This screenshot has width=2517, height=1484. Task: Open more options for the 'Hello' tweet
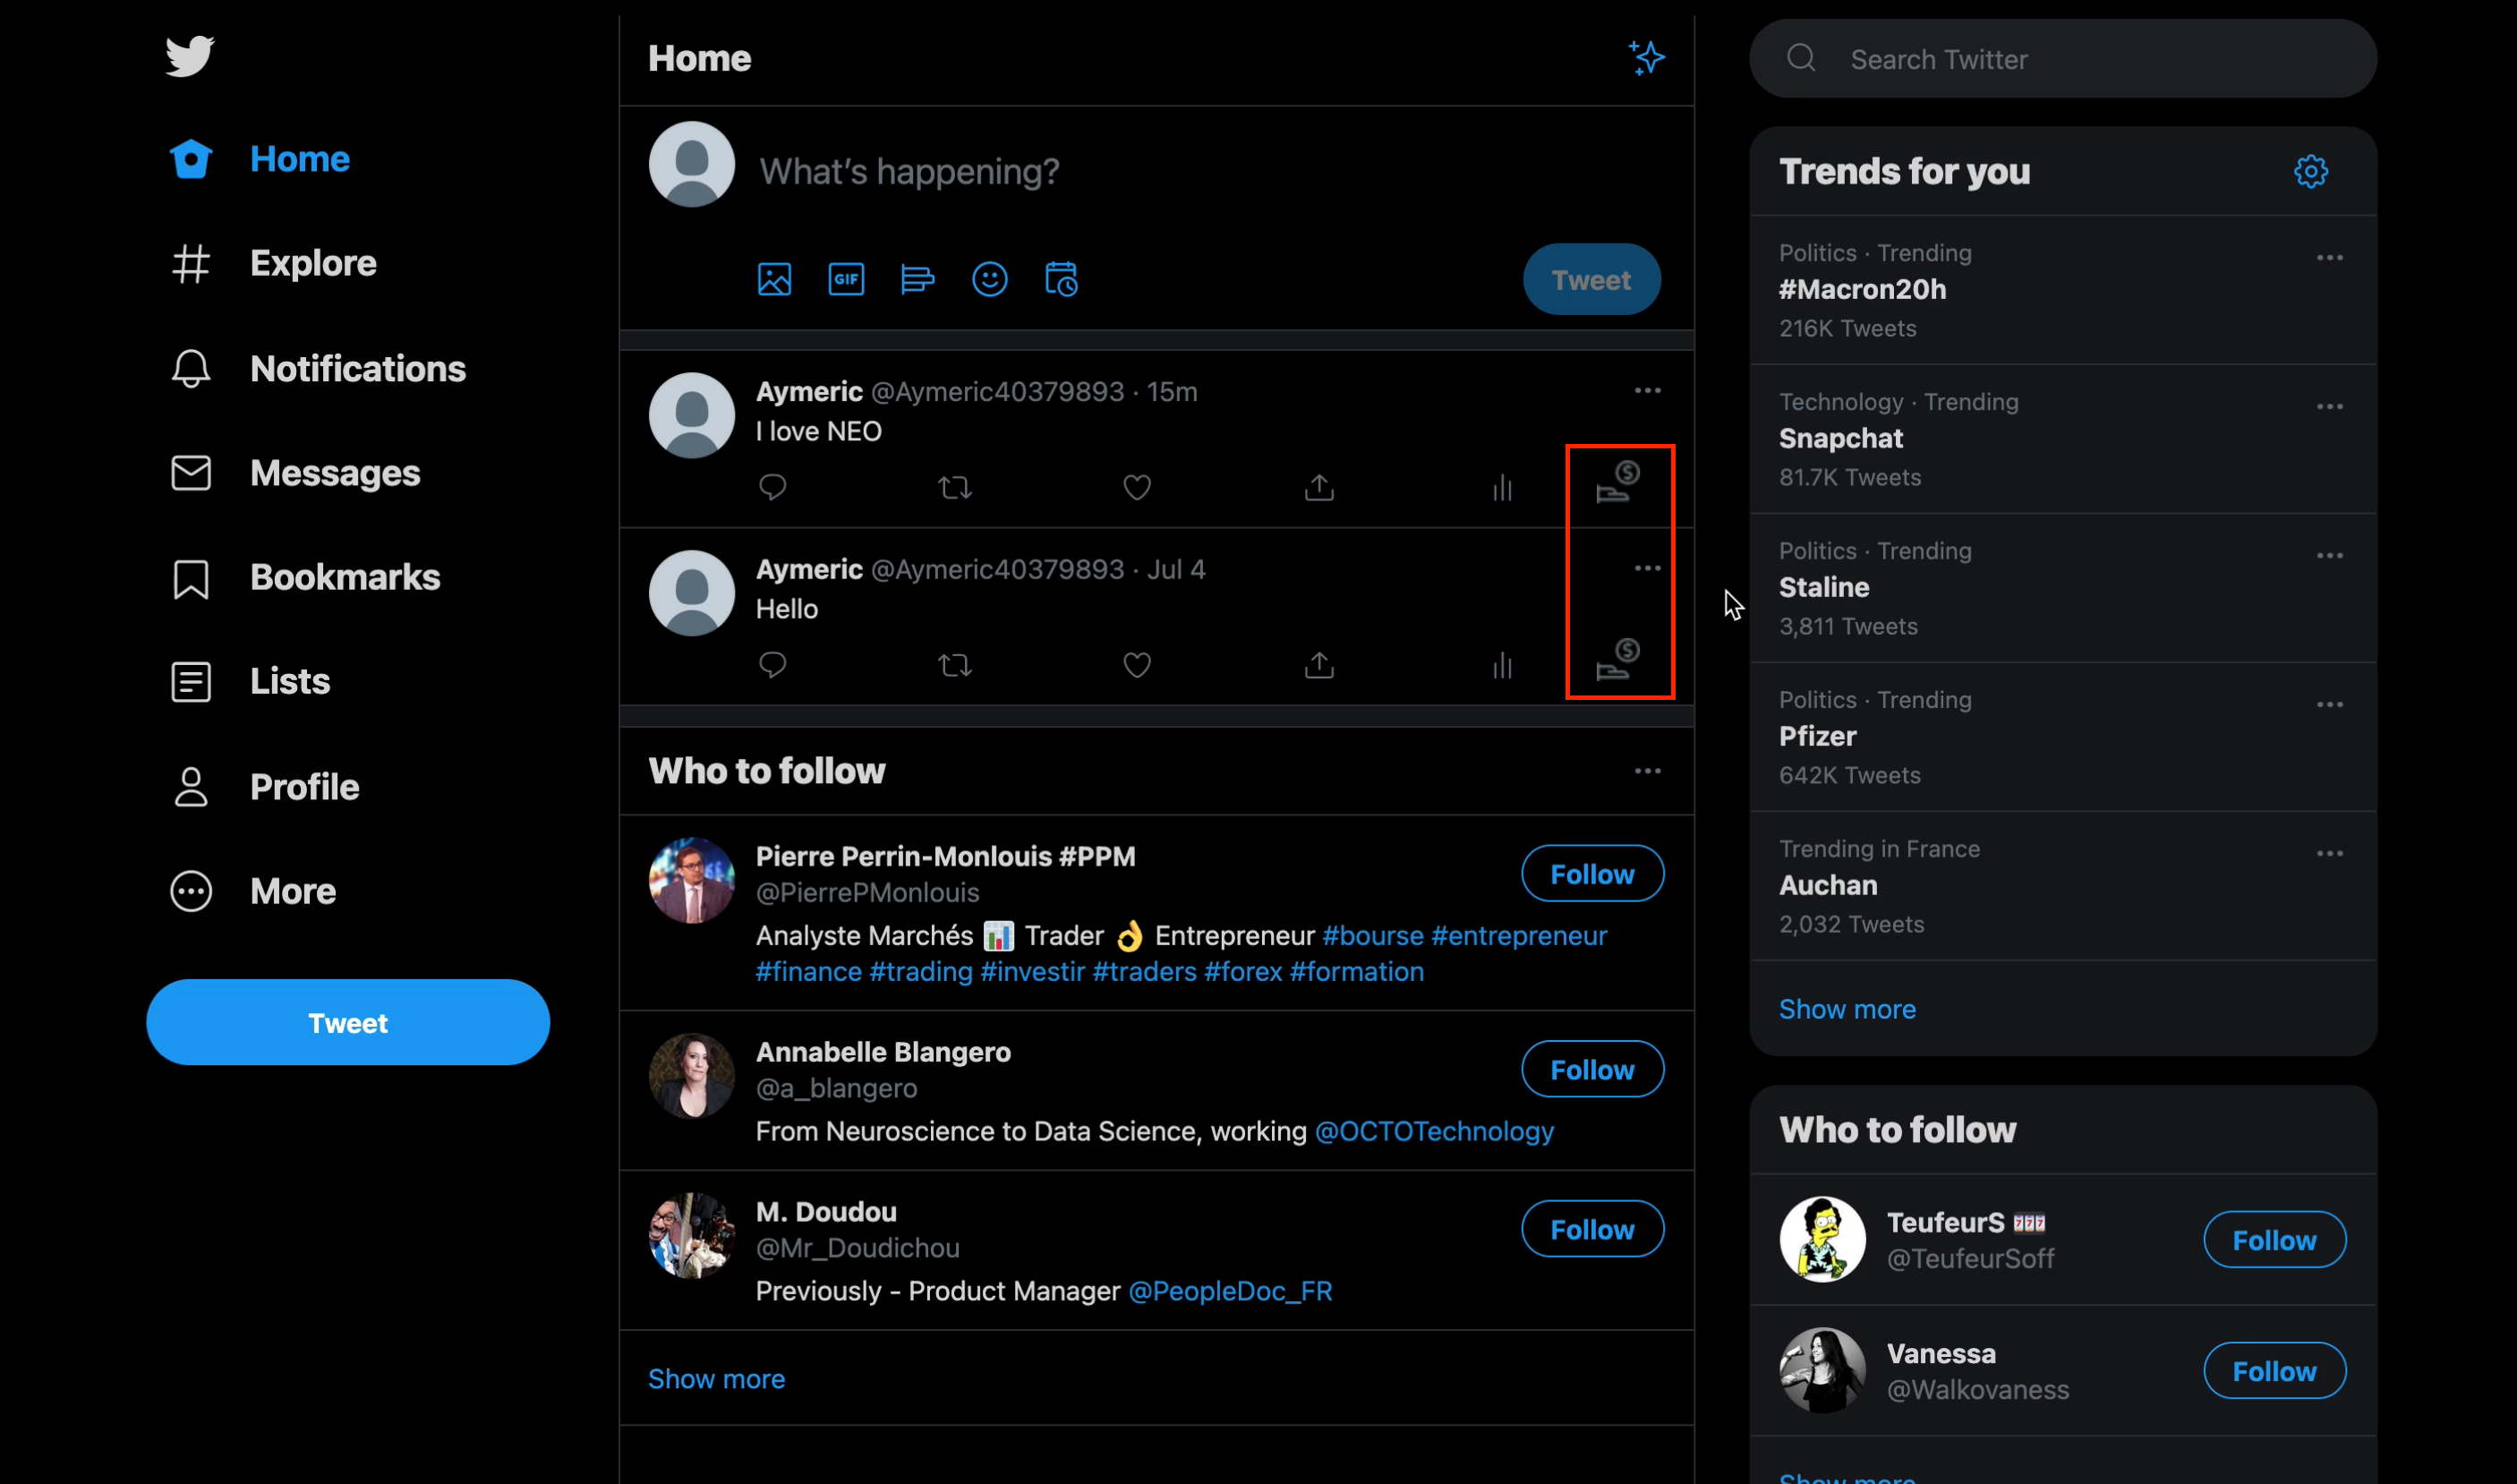pos(1647,568)
